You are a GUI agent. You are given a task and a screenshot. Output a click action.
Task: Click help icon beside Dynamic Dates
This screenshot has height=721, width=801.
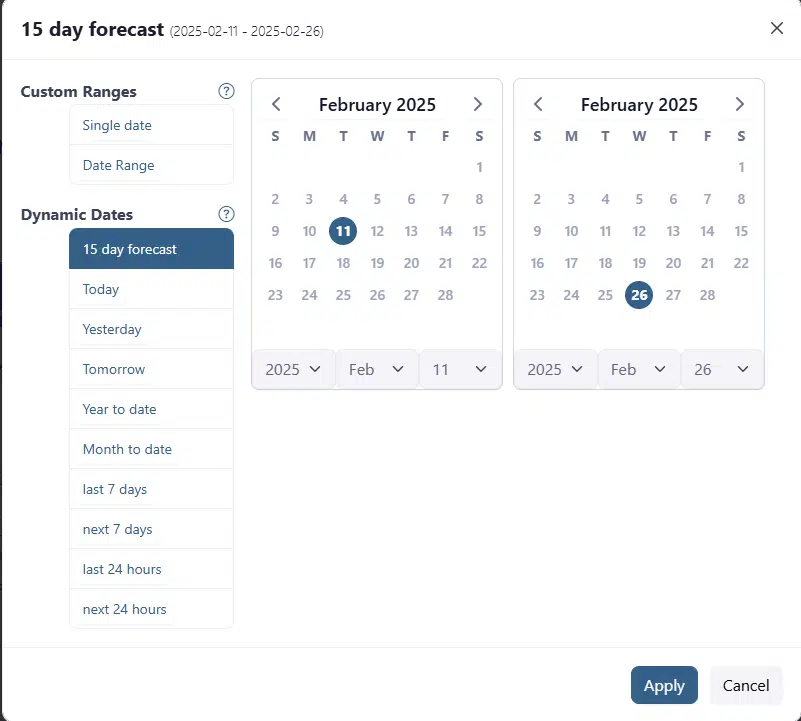coord(226,214)
